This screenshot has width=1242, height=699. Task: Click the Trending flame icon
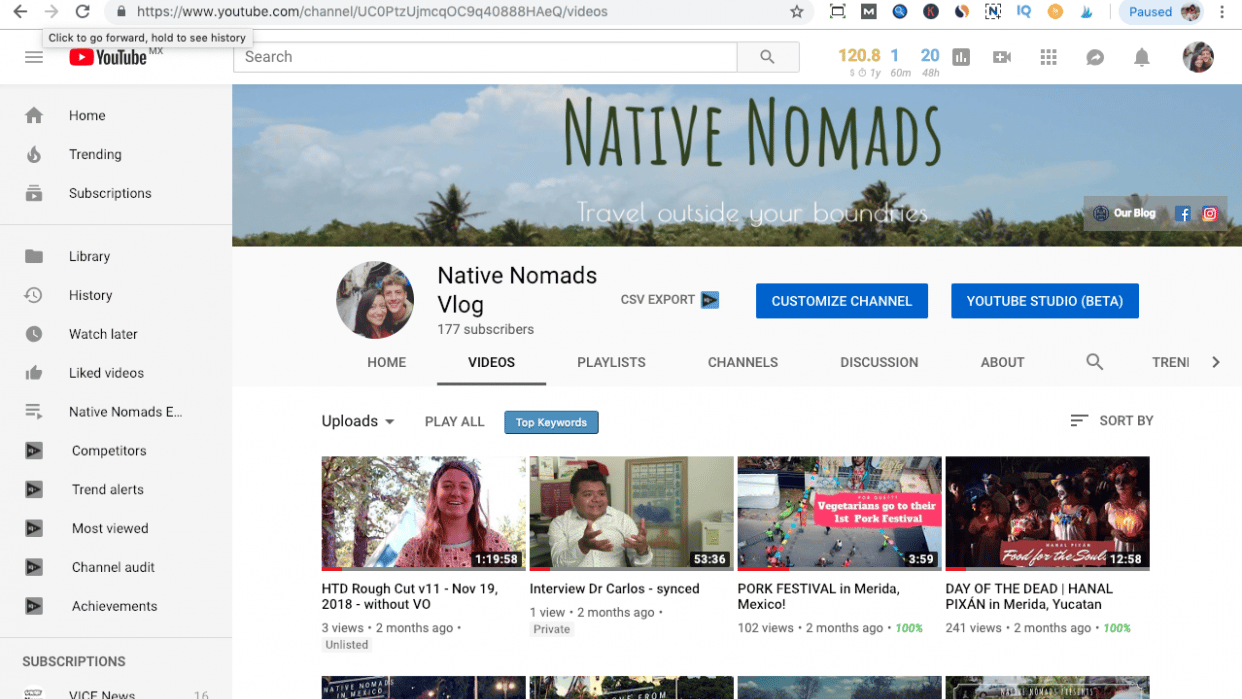pyautogui.click(x=34, y=155)
